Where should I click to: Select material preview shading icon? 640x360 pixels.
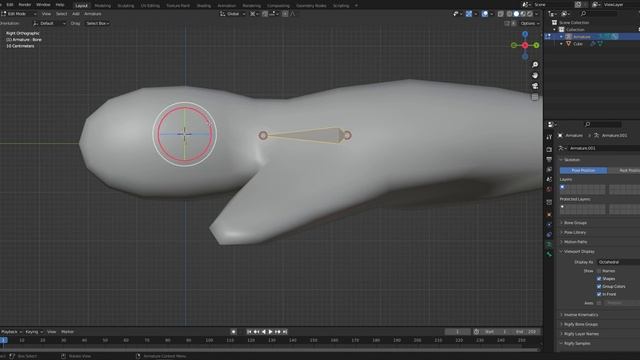(523, 14)
